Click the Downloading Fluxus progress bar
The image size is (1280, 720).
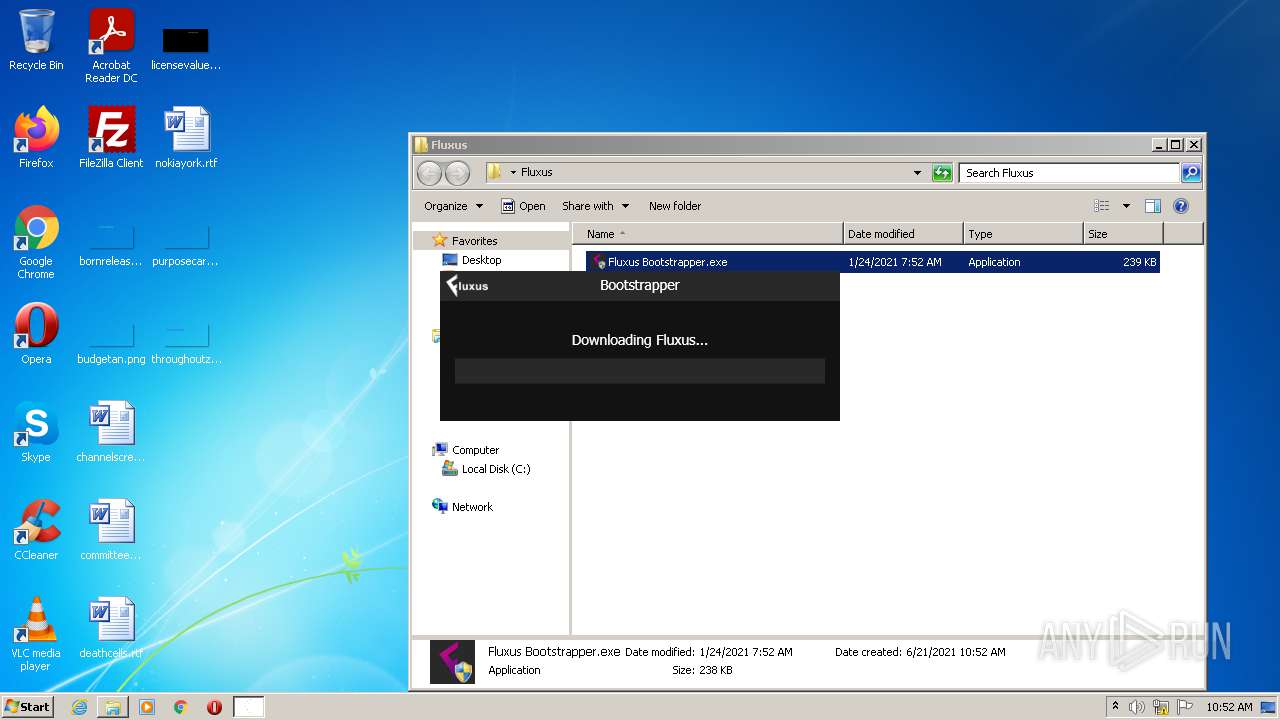pos(640,371)
